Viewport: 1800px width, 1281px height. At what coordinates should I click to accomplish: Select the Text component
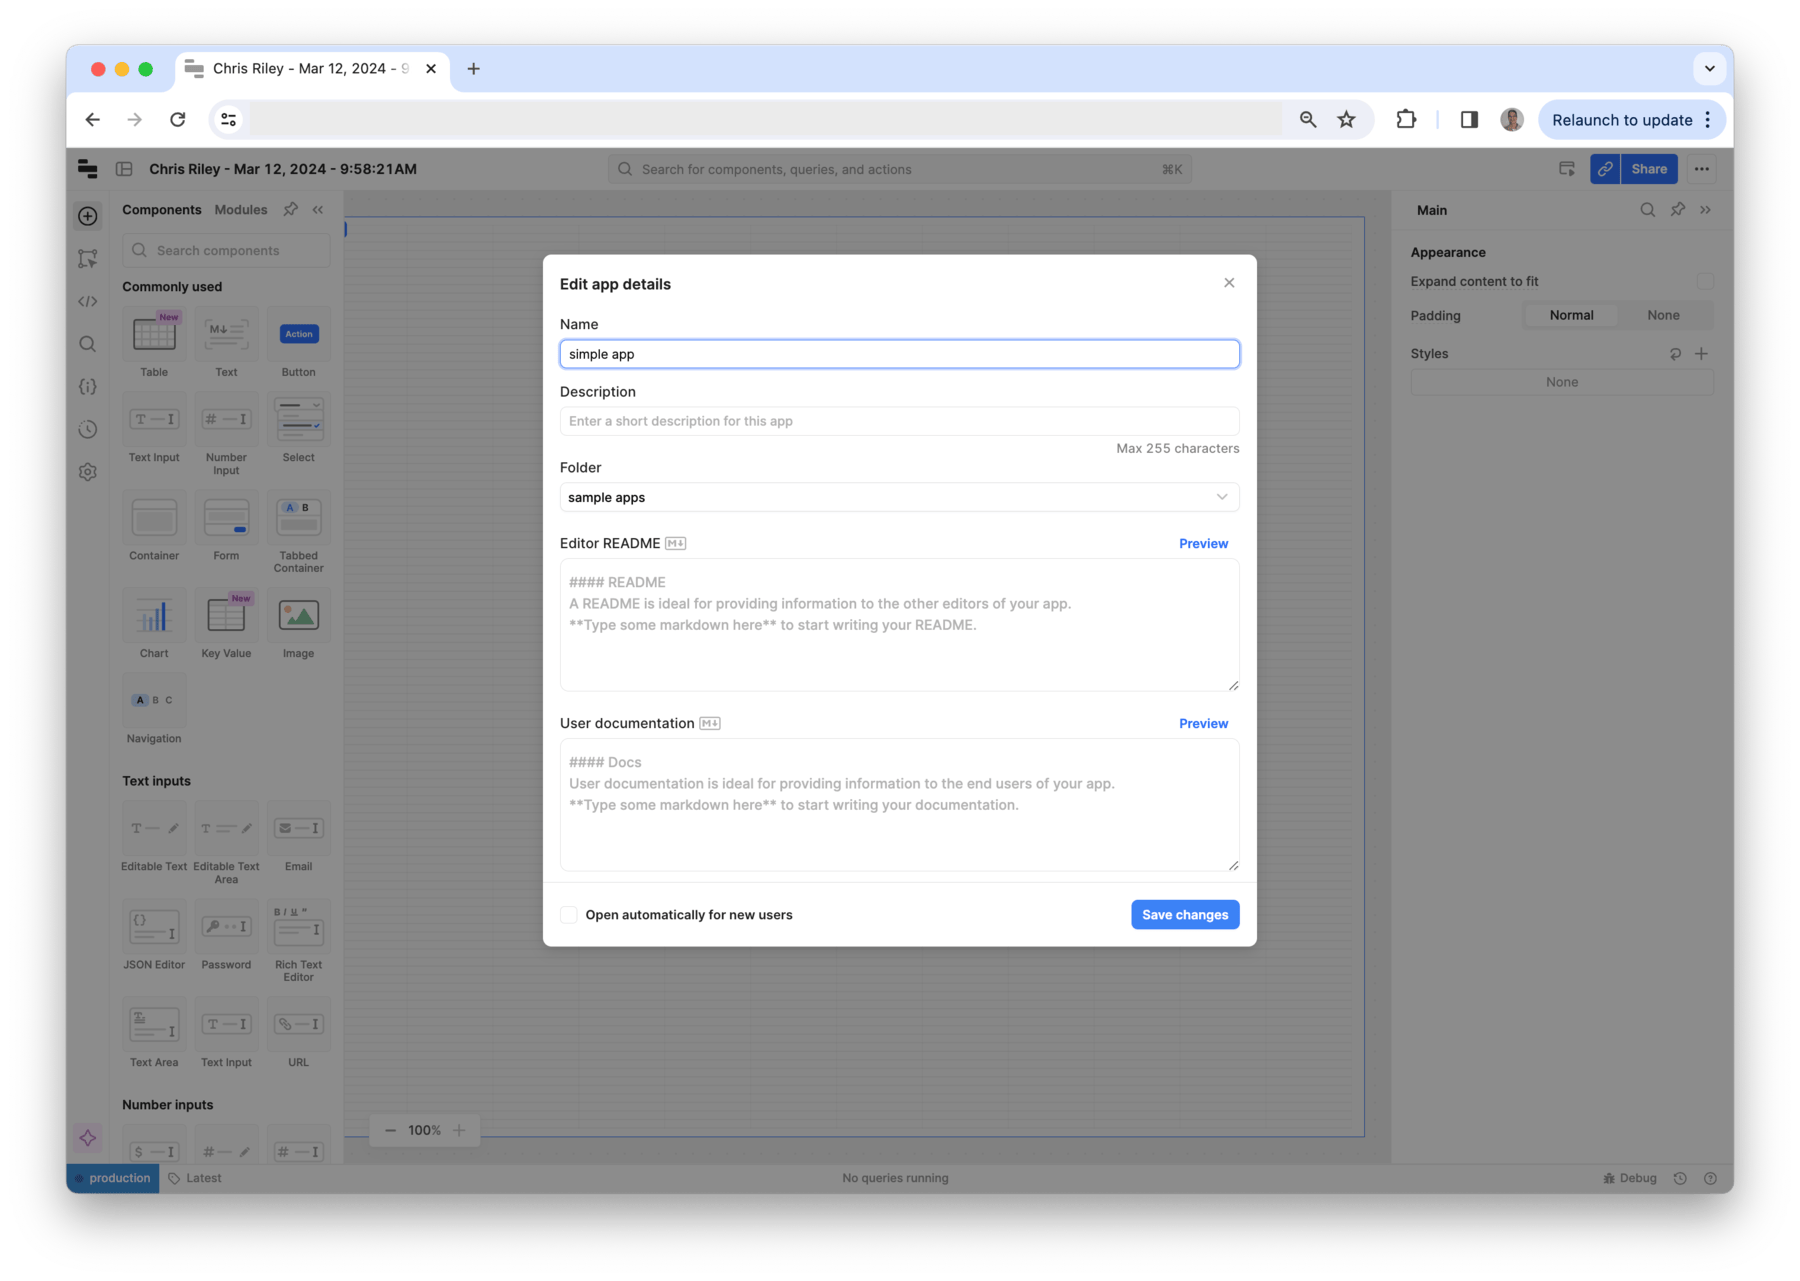click(x=226, y=344)
